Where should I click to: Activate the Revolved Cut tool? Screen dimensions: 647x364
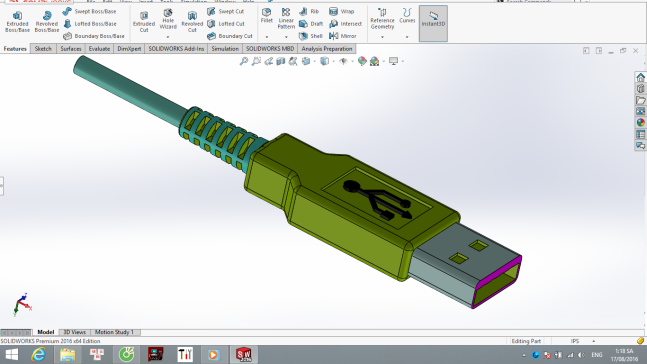point(192,21)
